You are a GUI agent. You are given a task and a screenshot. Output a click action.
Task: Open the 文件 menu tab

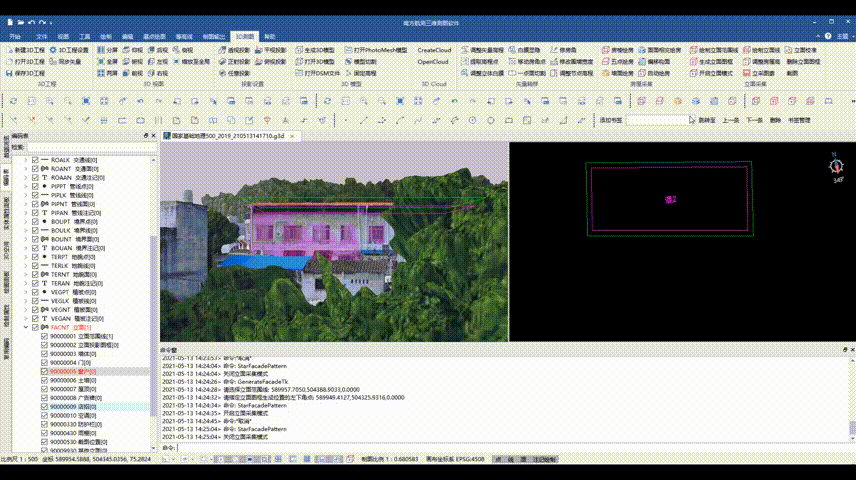(x=41, y=36)
